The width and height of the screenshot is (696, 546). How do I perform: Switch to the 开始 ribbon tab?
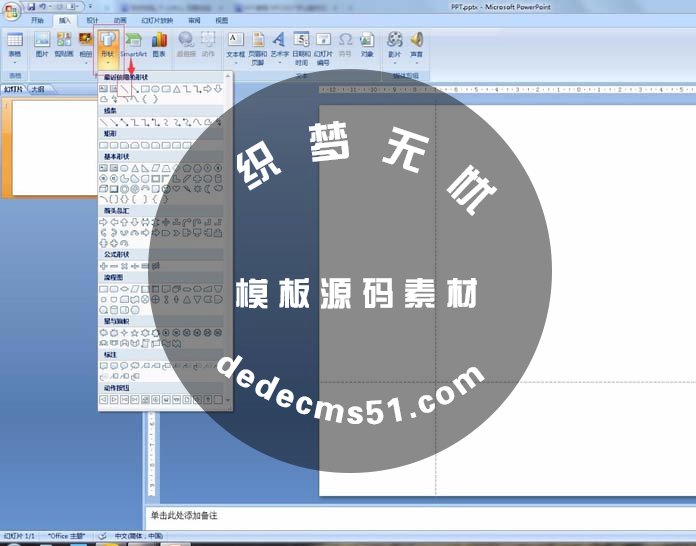click(x=37, y=20)
